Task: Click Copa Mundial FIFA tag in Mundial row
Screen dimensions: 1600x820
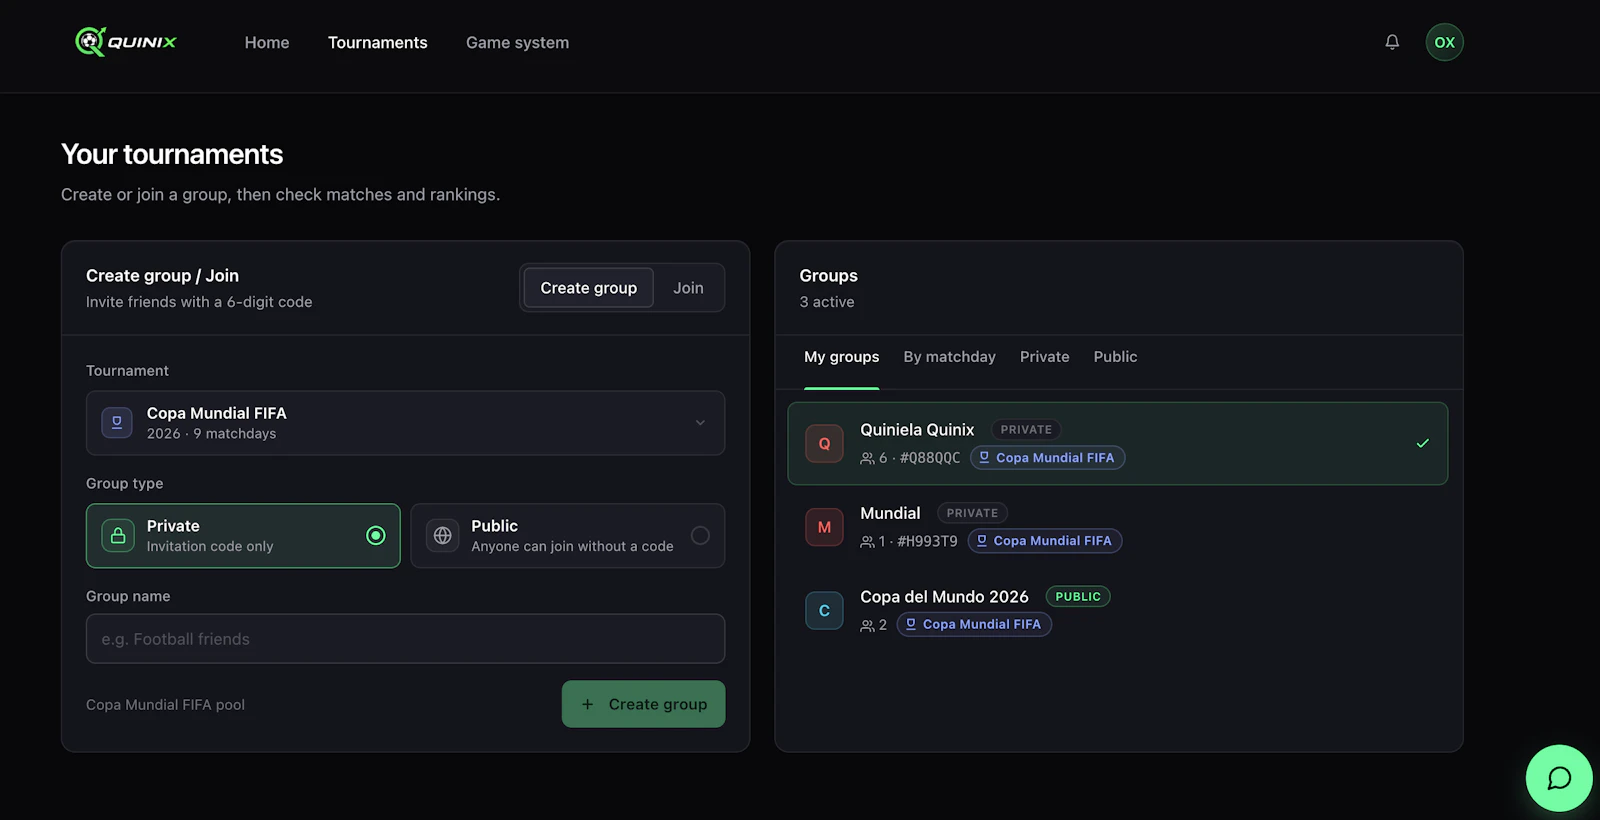Action: 1045,541
